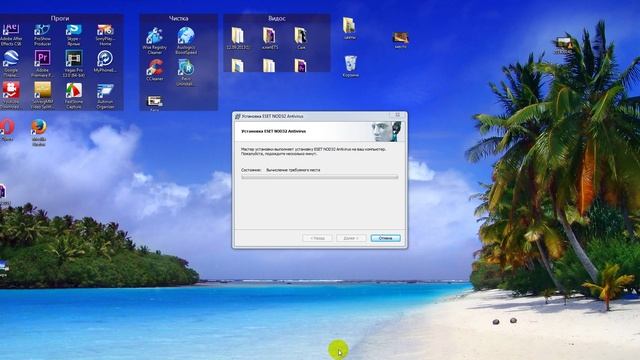Click the Видос group header

click(277, 18)
